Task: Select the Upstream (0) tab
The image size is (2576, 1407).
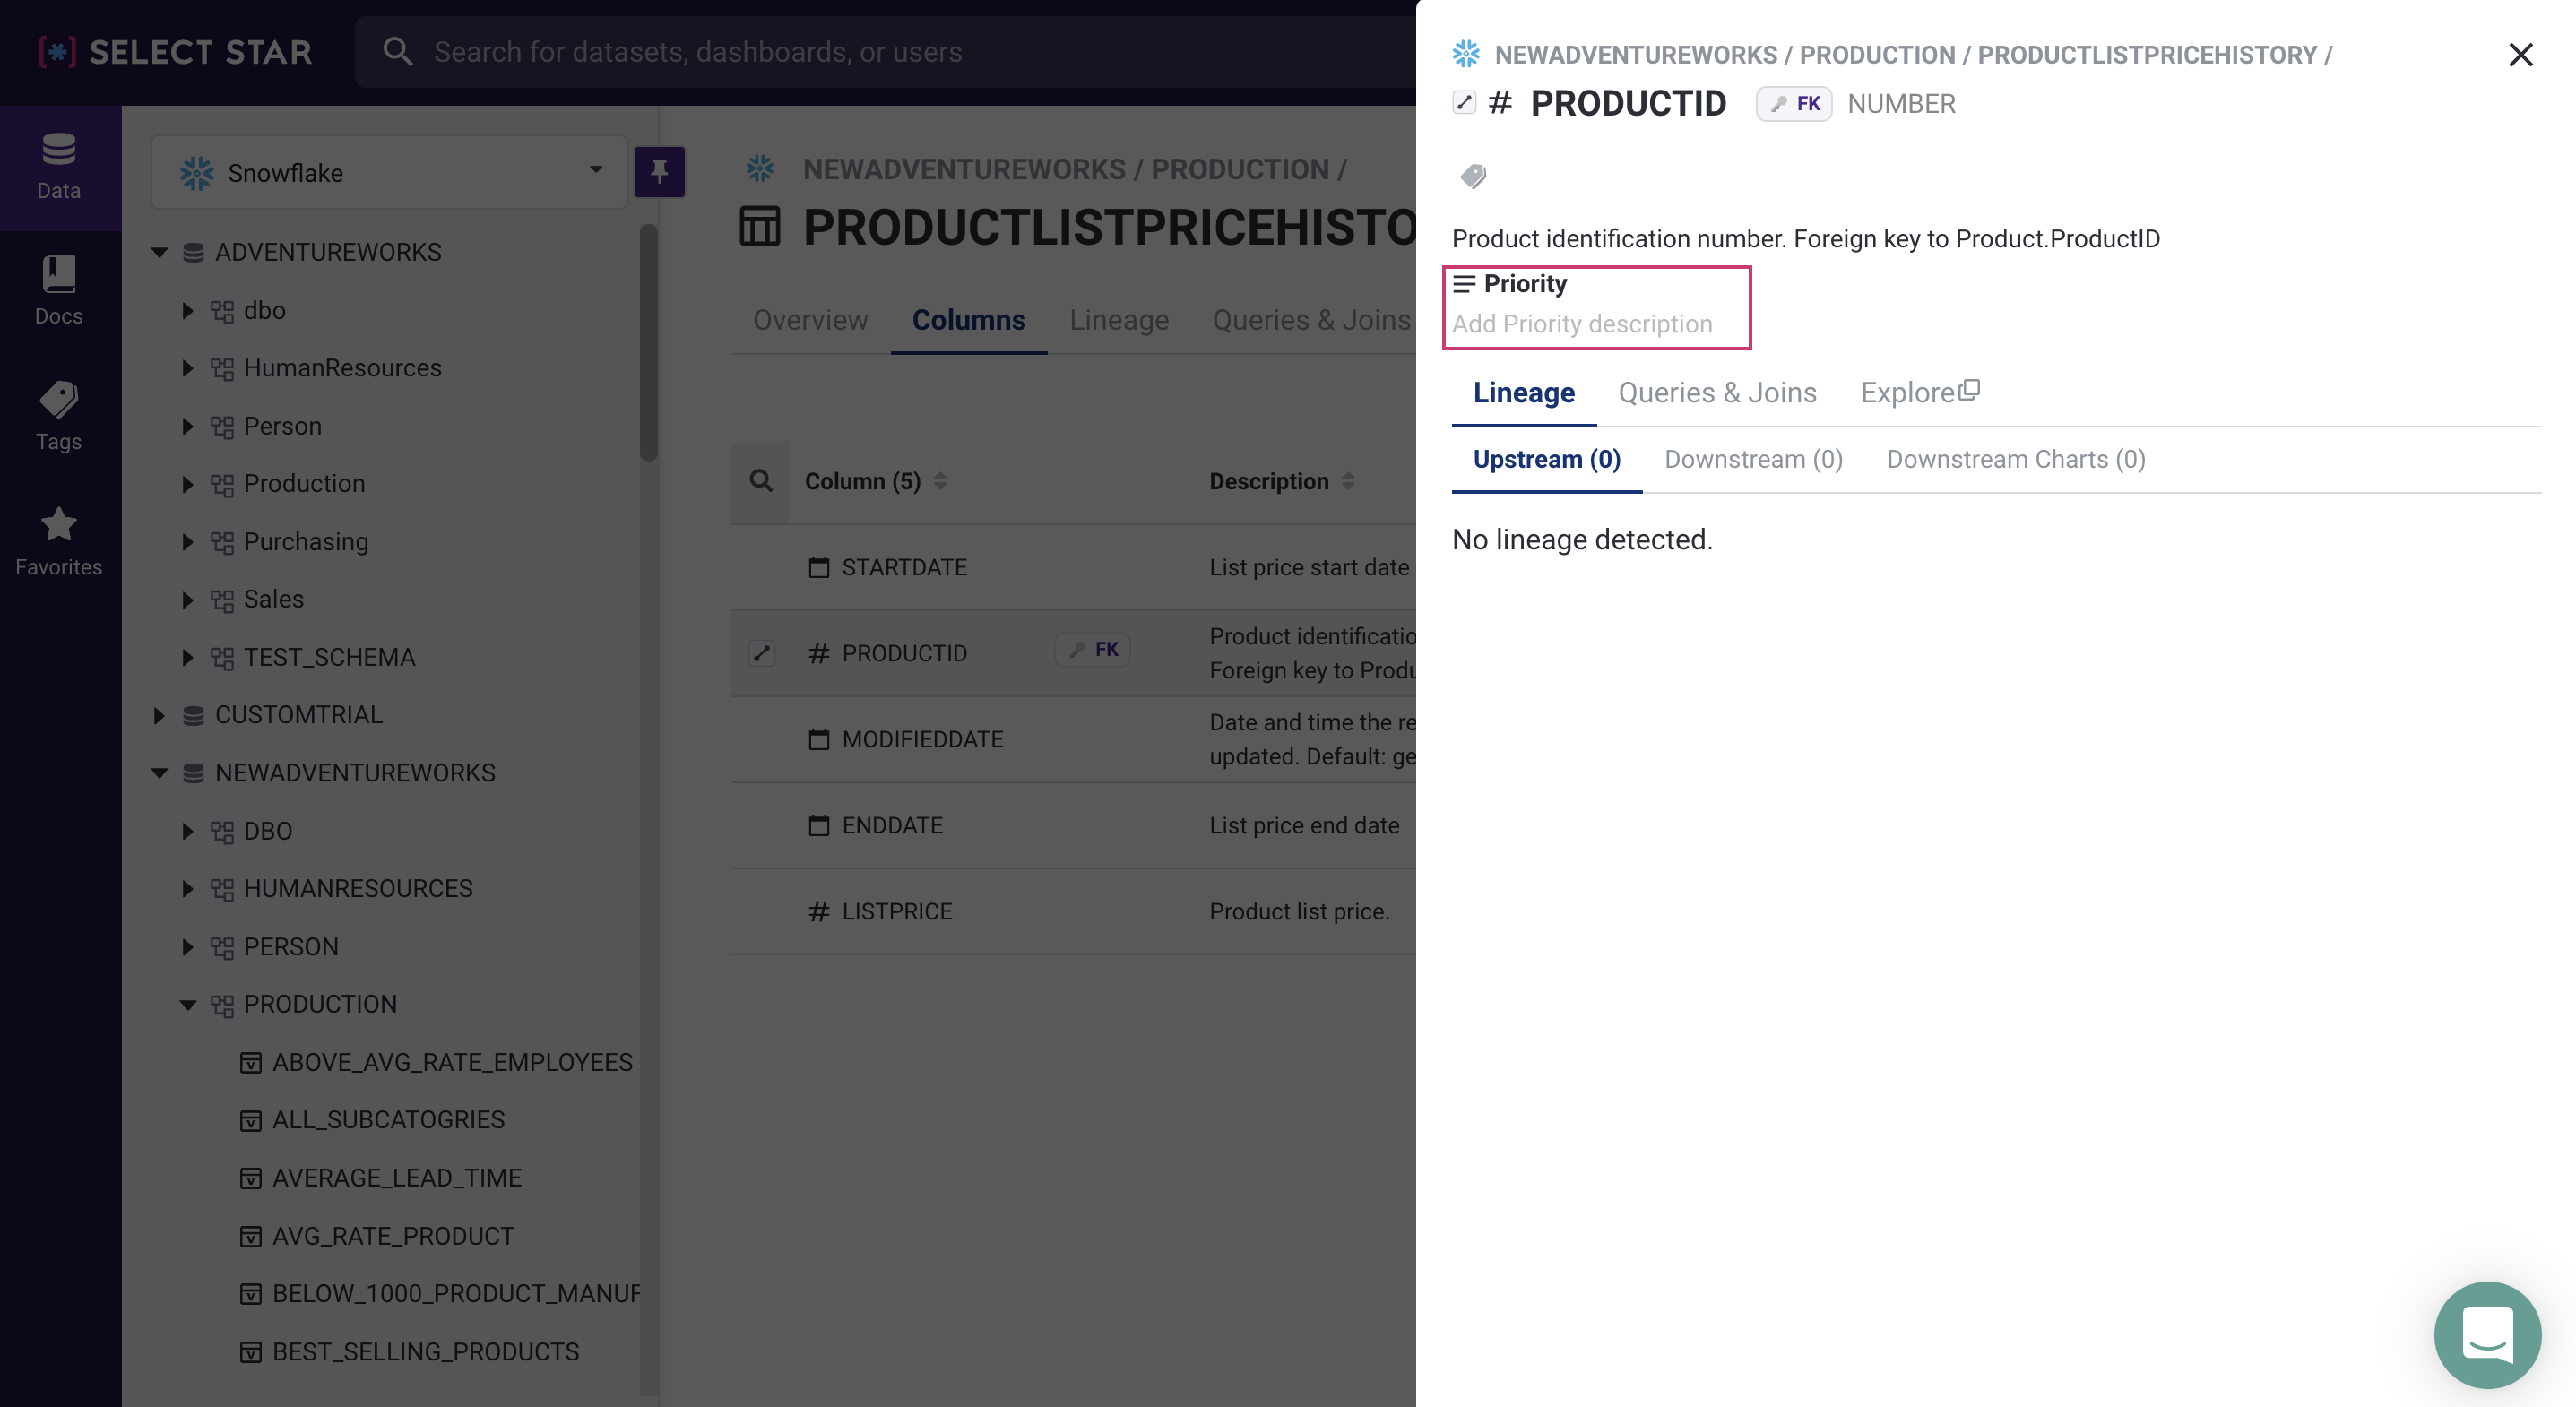Action: click(1546, 459)
